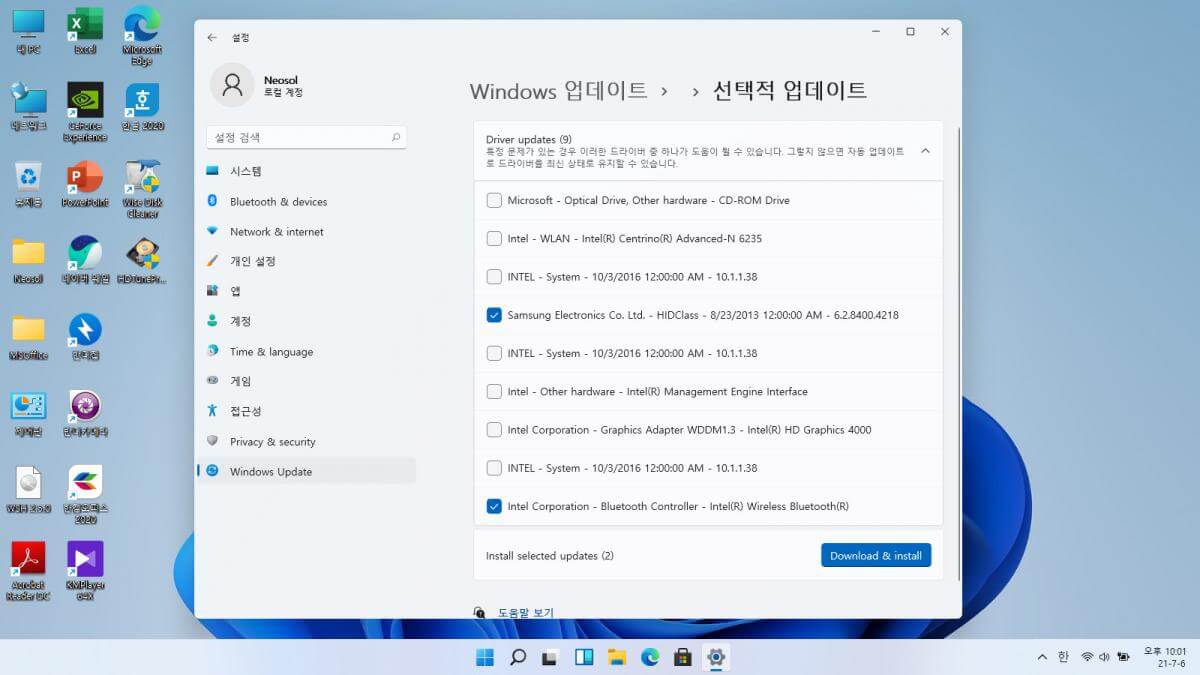Click the Windows 업데이트 breadcrumb
This screenshot has width=1200, height=675.
(559, 91)
